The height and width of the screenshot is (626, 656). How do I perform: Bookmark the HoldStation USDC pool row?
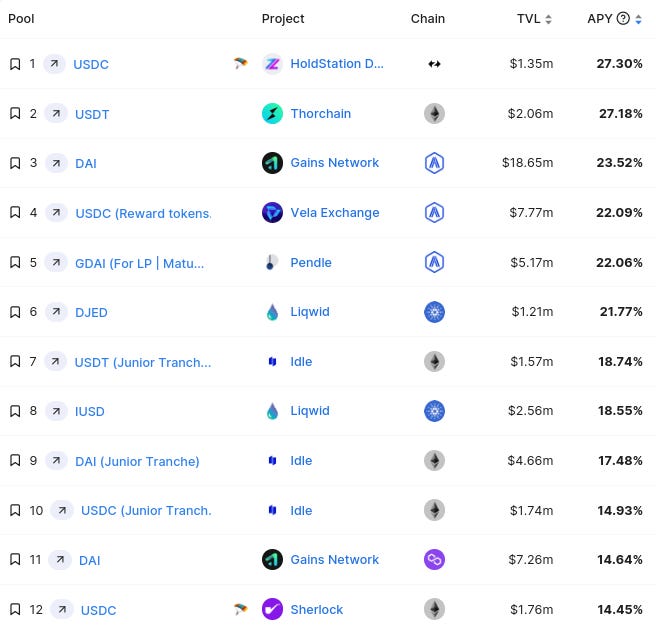point(15,64)
